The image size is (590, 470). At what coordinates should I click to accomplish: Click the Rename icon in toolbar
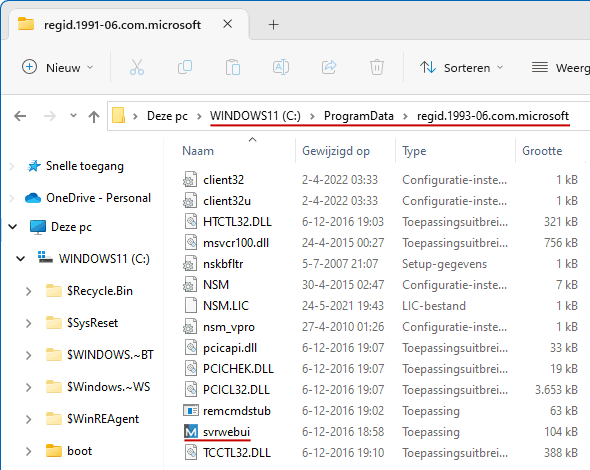tap(281, 67)
